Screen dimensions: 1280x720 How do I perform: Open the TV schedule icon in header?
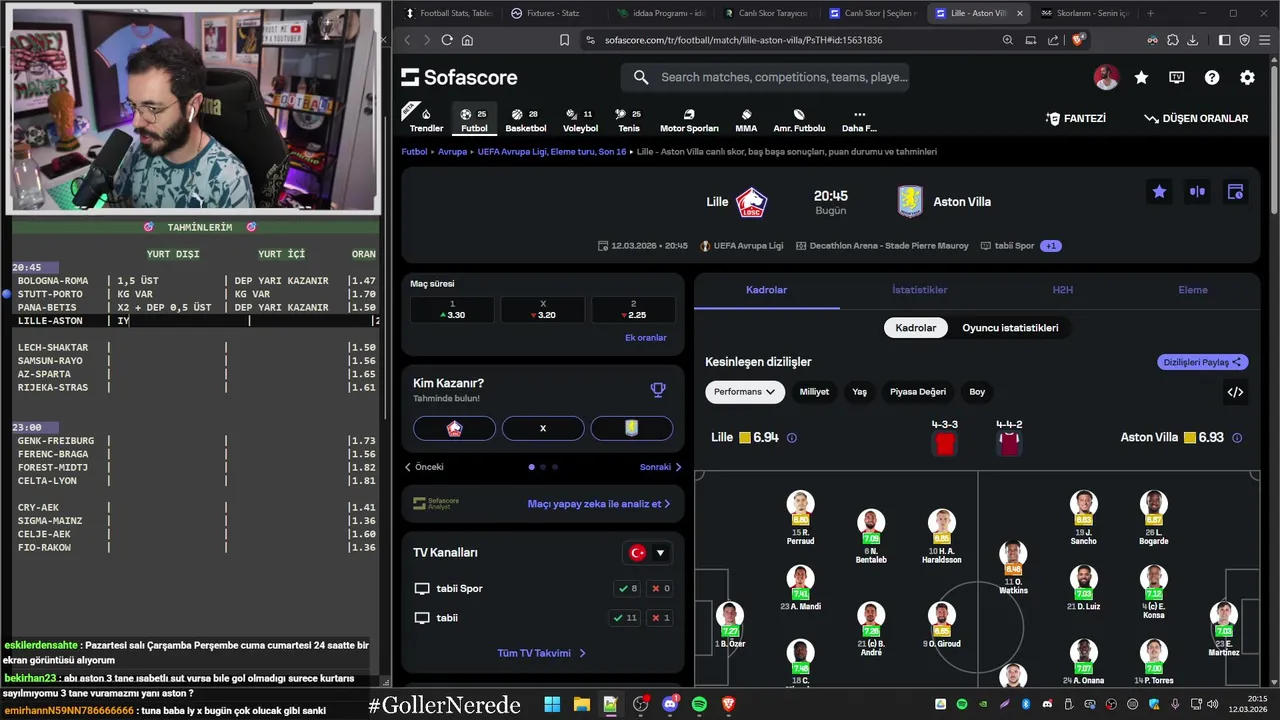click(1177, 77)
